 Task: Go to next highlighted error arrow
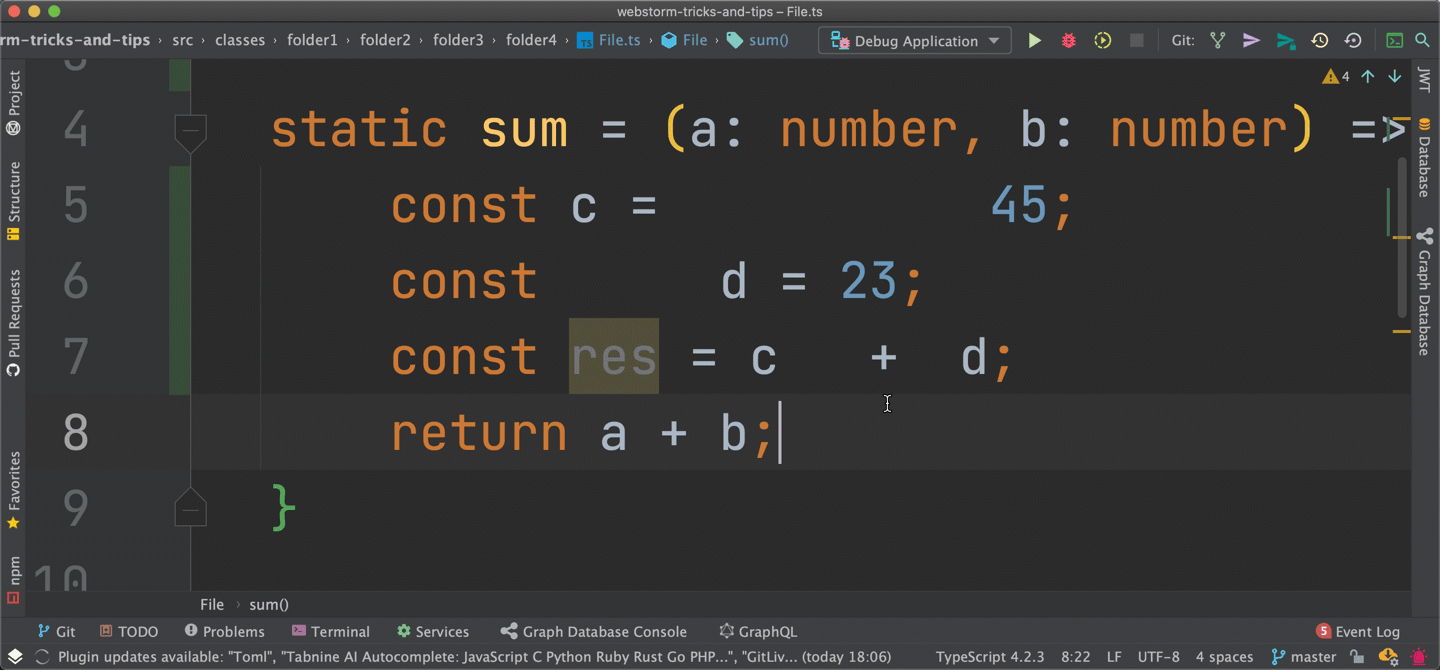coord(1394,77)
